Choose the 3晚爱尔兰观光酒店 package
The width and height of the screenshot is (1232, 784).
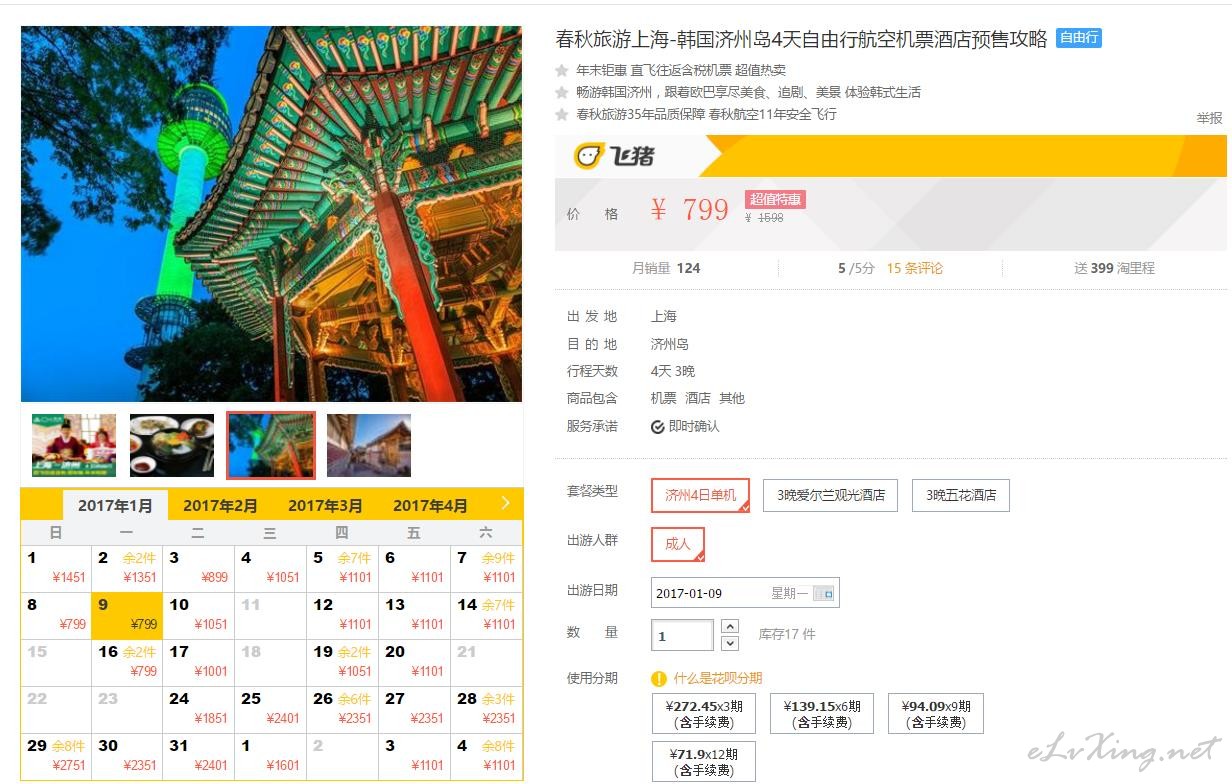(x=830, y=495)
